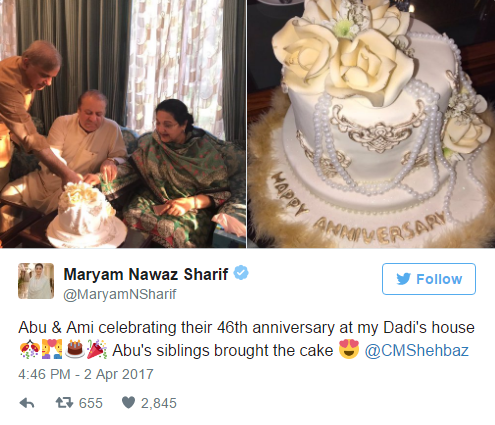Click the birthday cake emoji
The height and width of the screenshot is (425, 495).
pyautogui.click(x=75, y=350)
